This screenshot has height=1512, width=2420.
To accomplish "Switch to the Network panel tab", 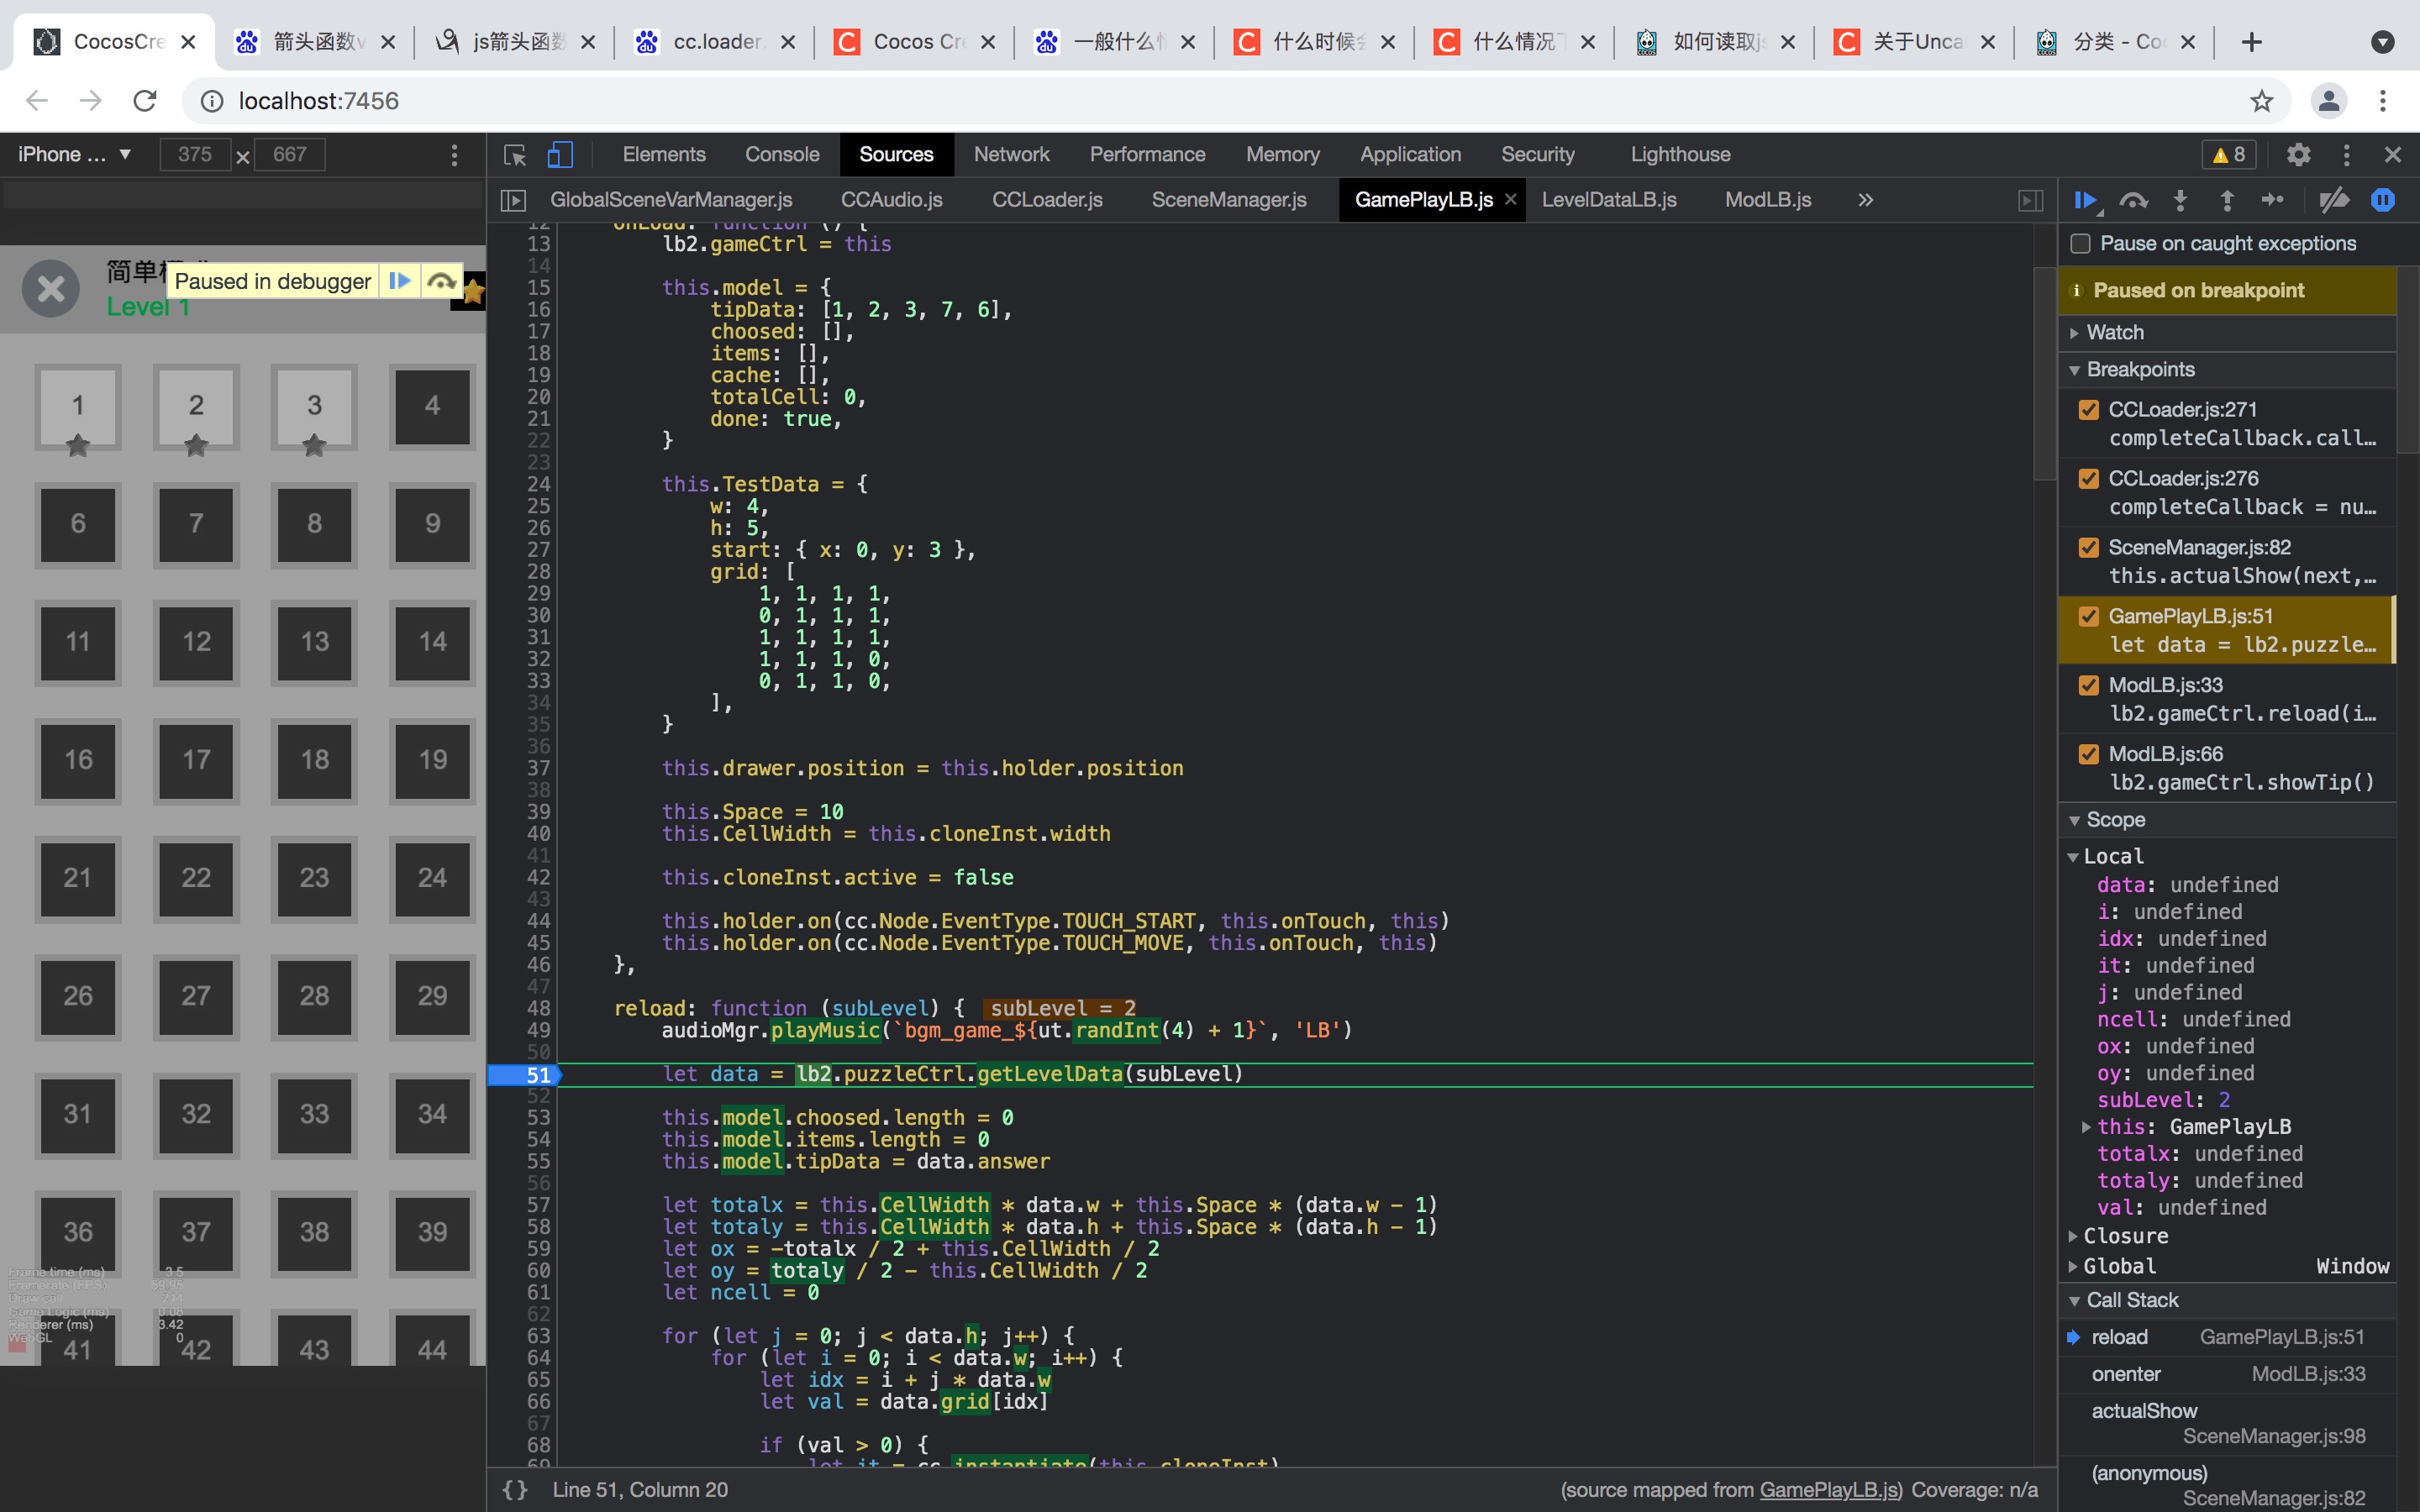I will point(1011,154).
